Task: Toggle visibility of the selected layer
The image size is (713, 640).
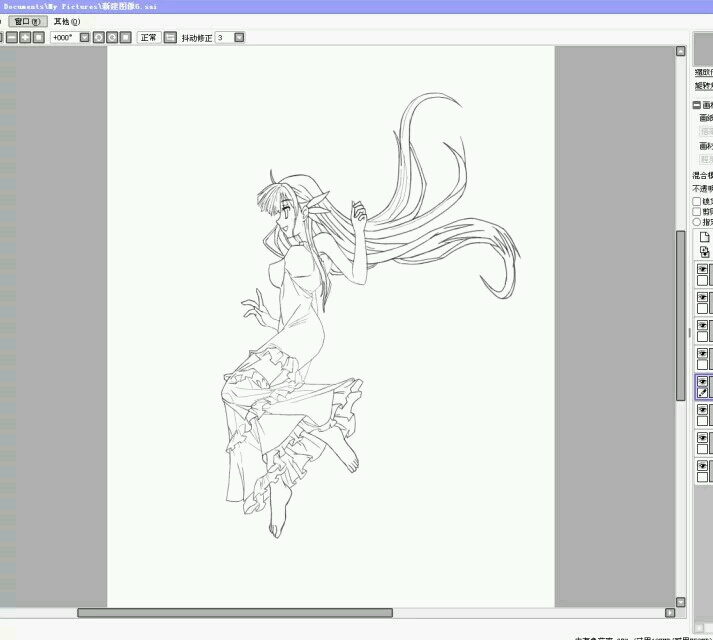Action: (x=702, y=382)
